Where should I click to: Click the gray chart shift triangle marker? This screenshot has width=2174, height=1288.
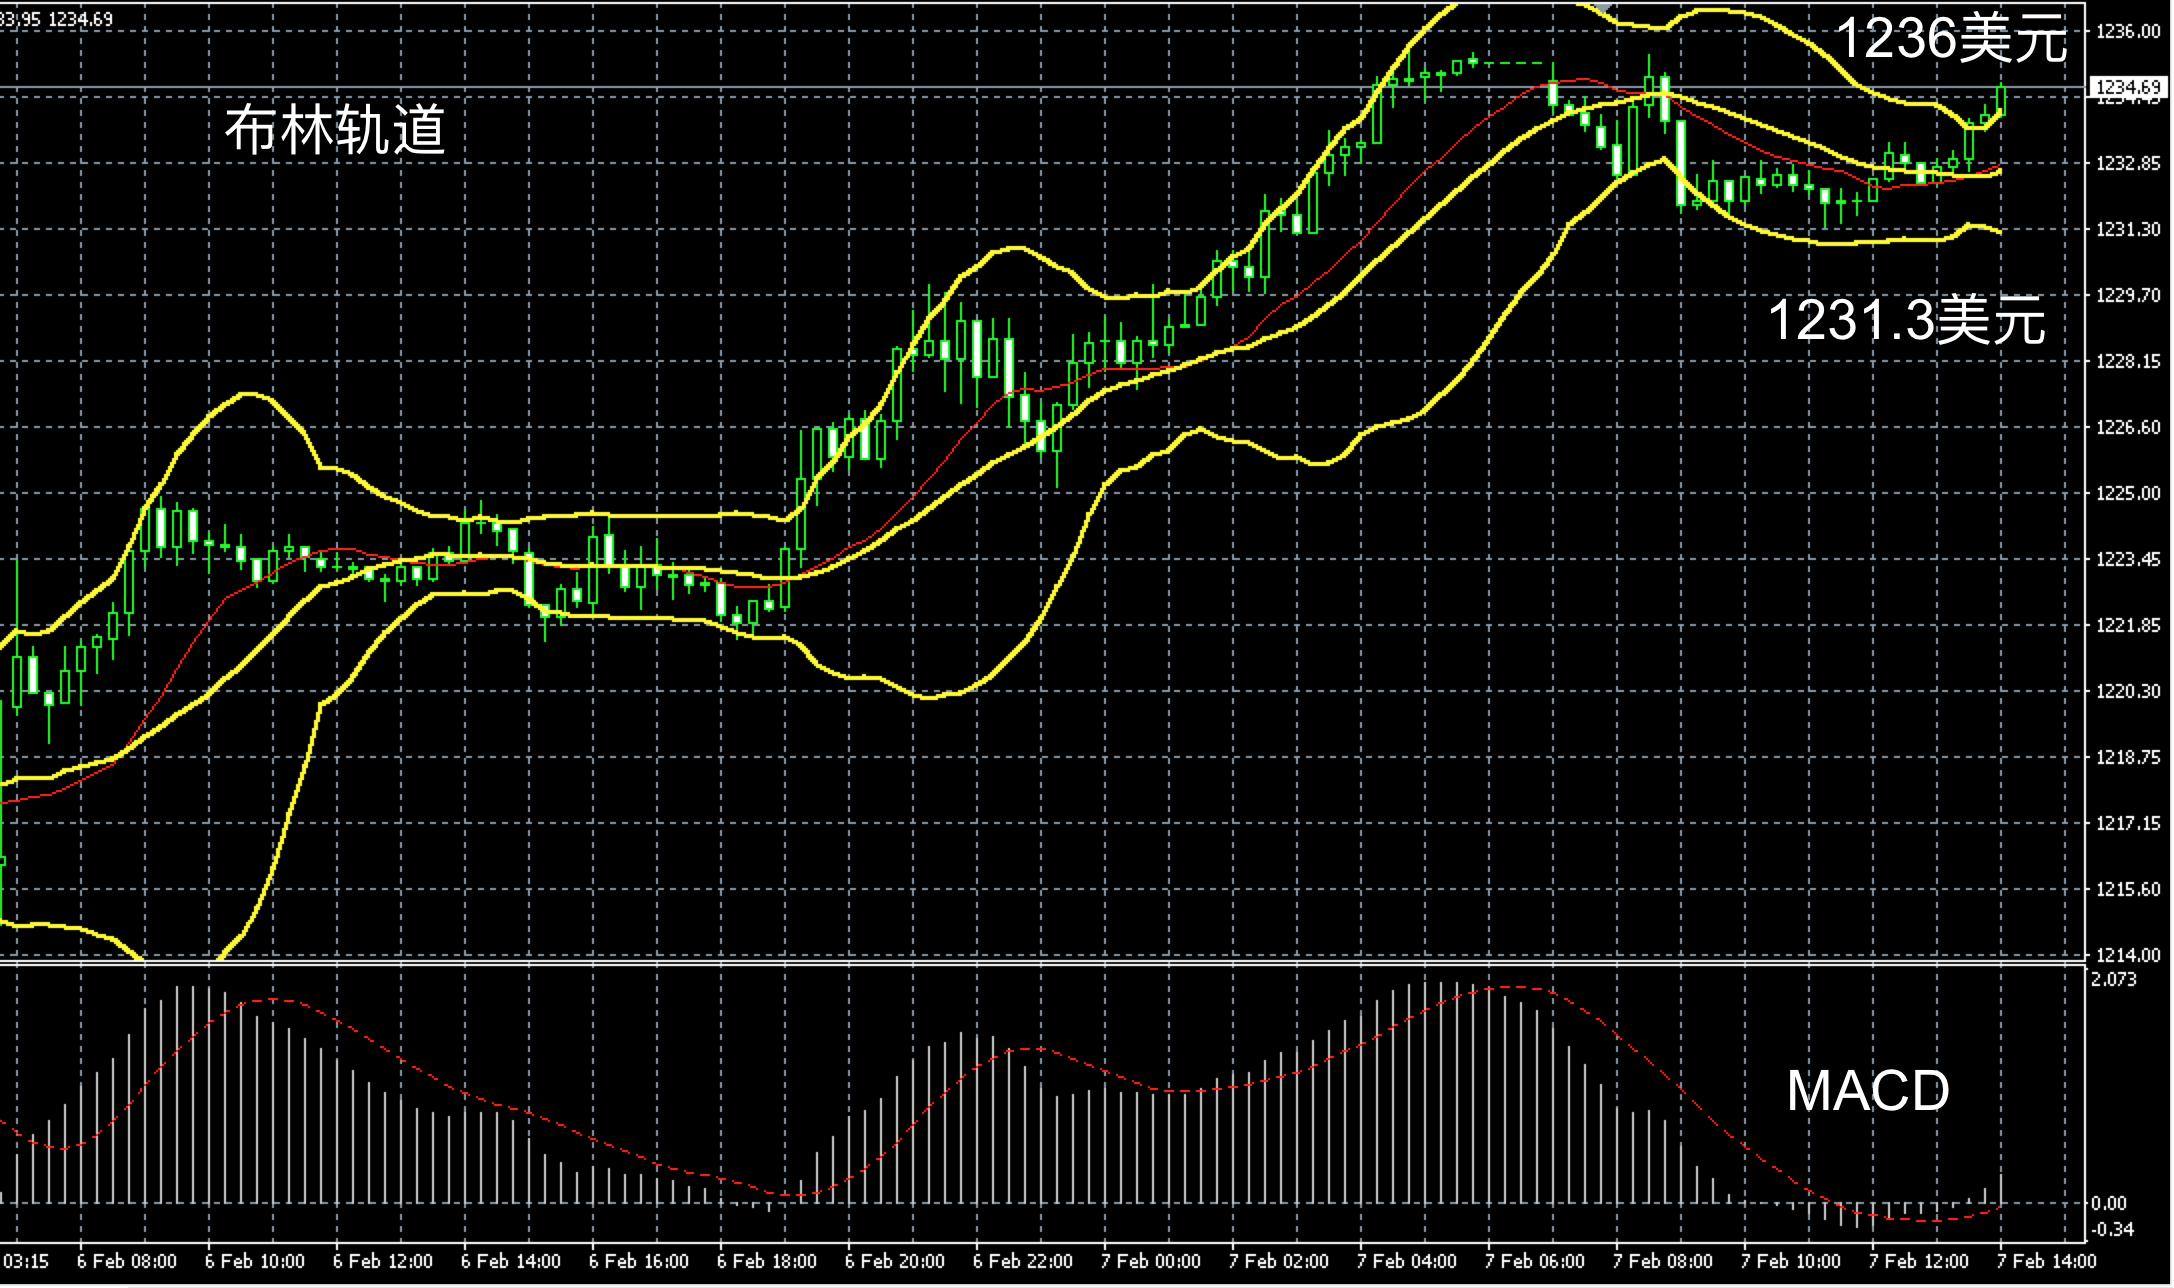pos(1602,9)
